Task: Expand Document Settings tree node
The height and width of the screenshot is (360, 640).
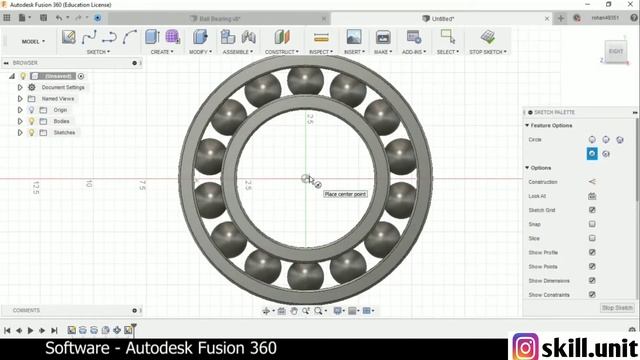Action: (x=20, y=87)
